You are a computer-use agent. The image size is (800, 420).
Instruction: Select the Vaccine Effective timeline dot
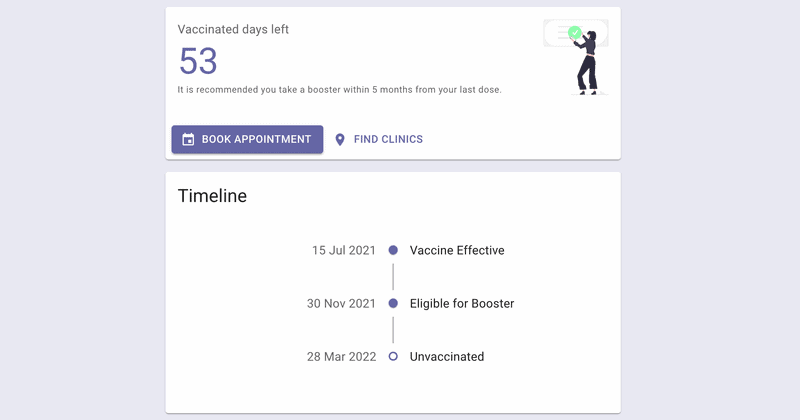click(393, 250)
